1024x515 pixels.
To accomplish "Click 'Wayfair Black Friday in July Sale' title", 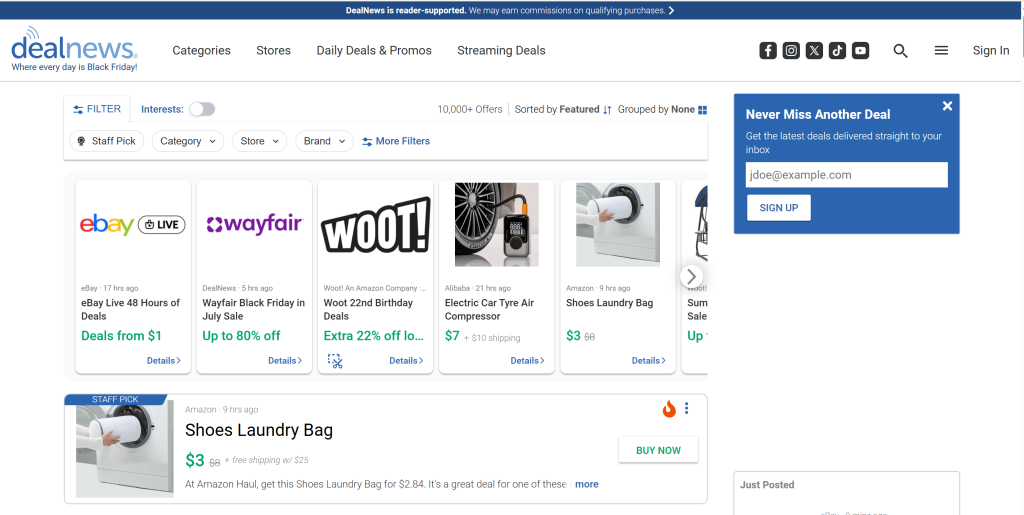I will pyautogui.click(x=253, y=309).
